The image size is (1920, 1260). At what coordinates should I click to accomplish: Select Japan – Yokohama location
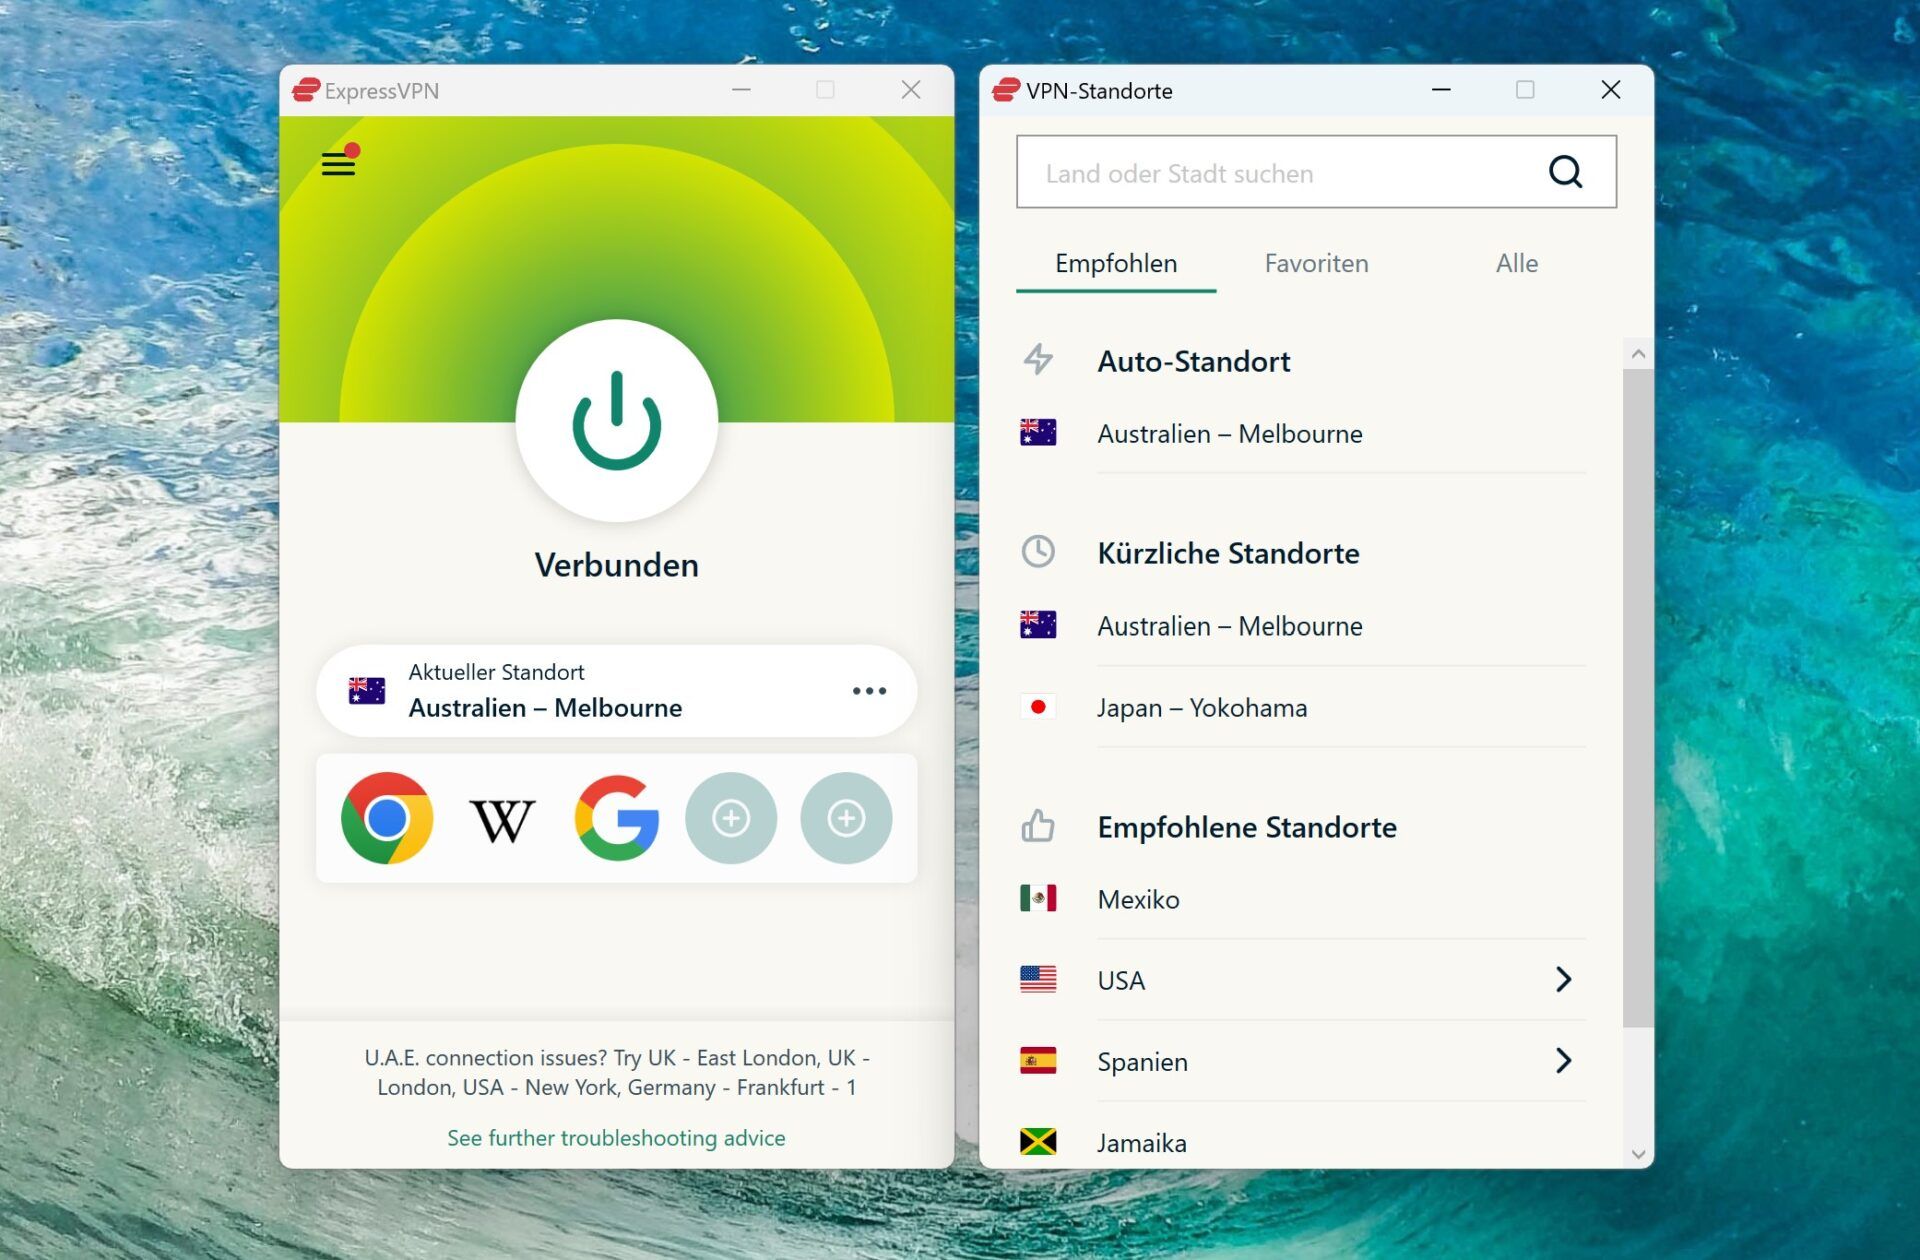tap(1302, 708)
